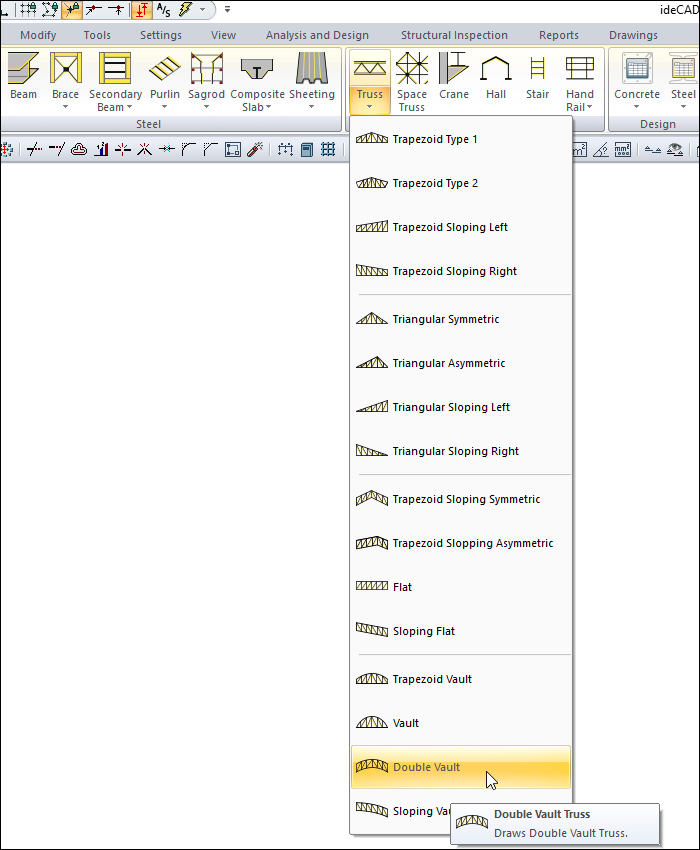Expand the Composite Slab dropdown arrow
The width and height of the screenshot is (700, 850).
coord(268,107)
